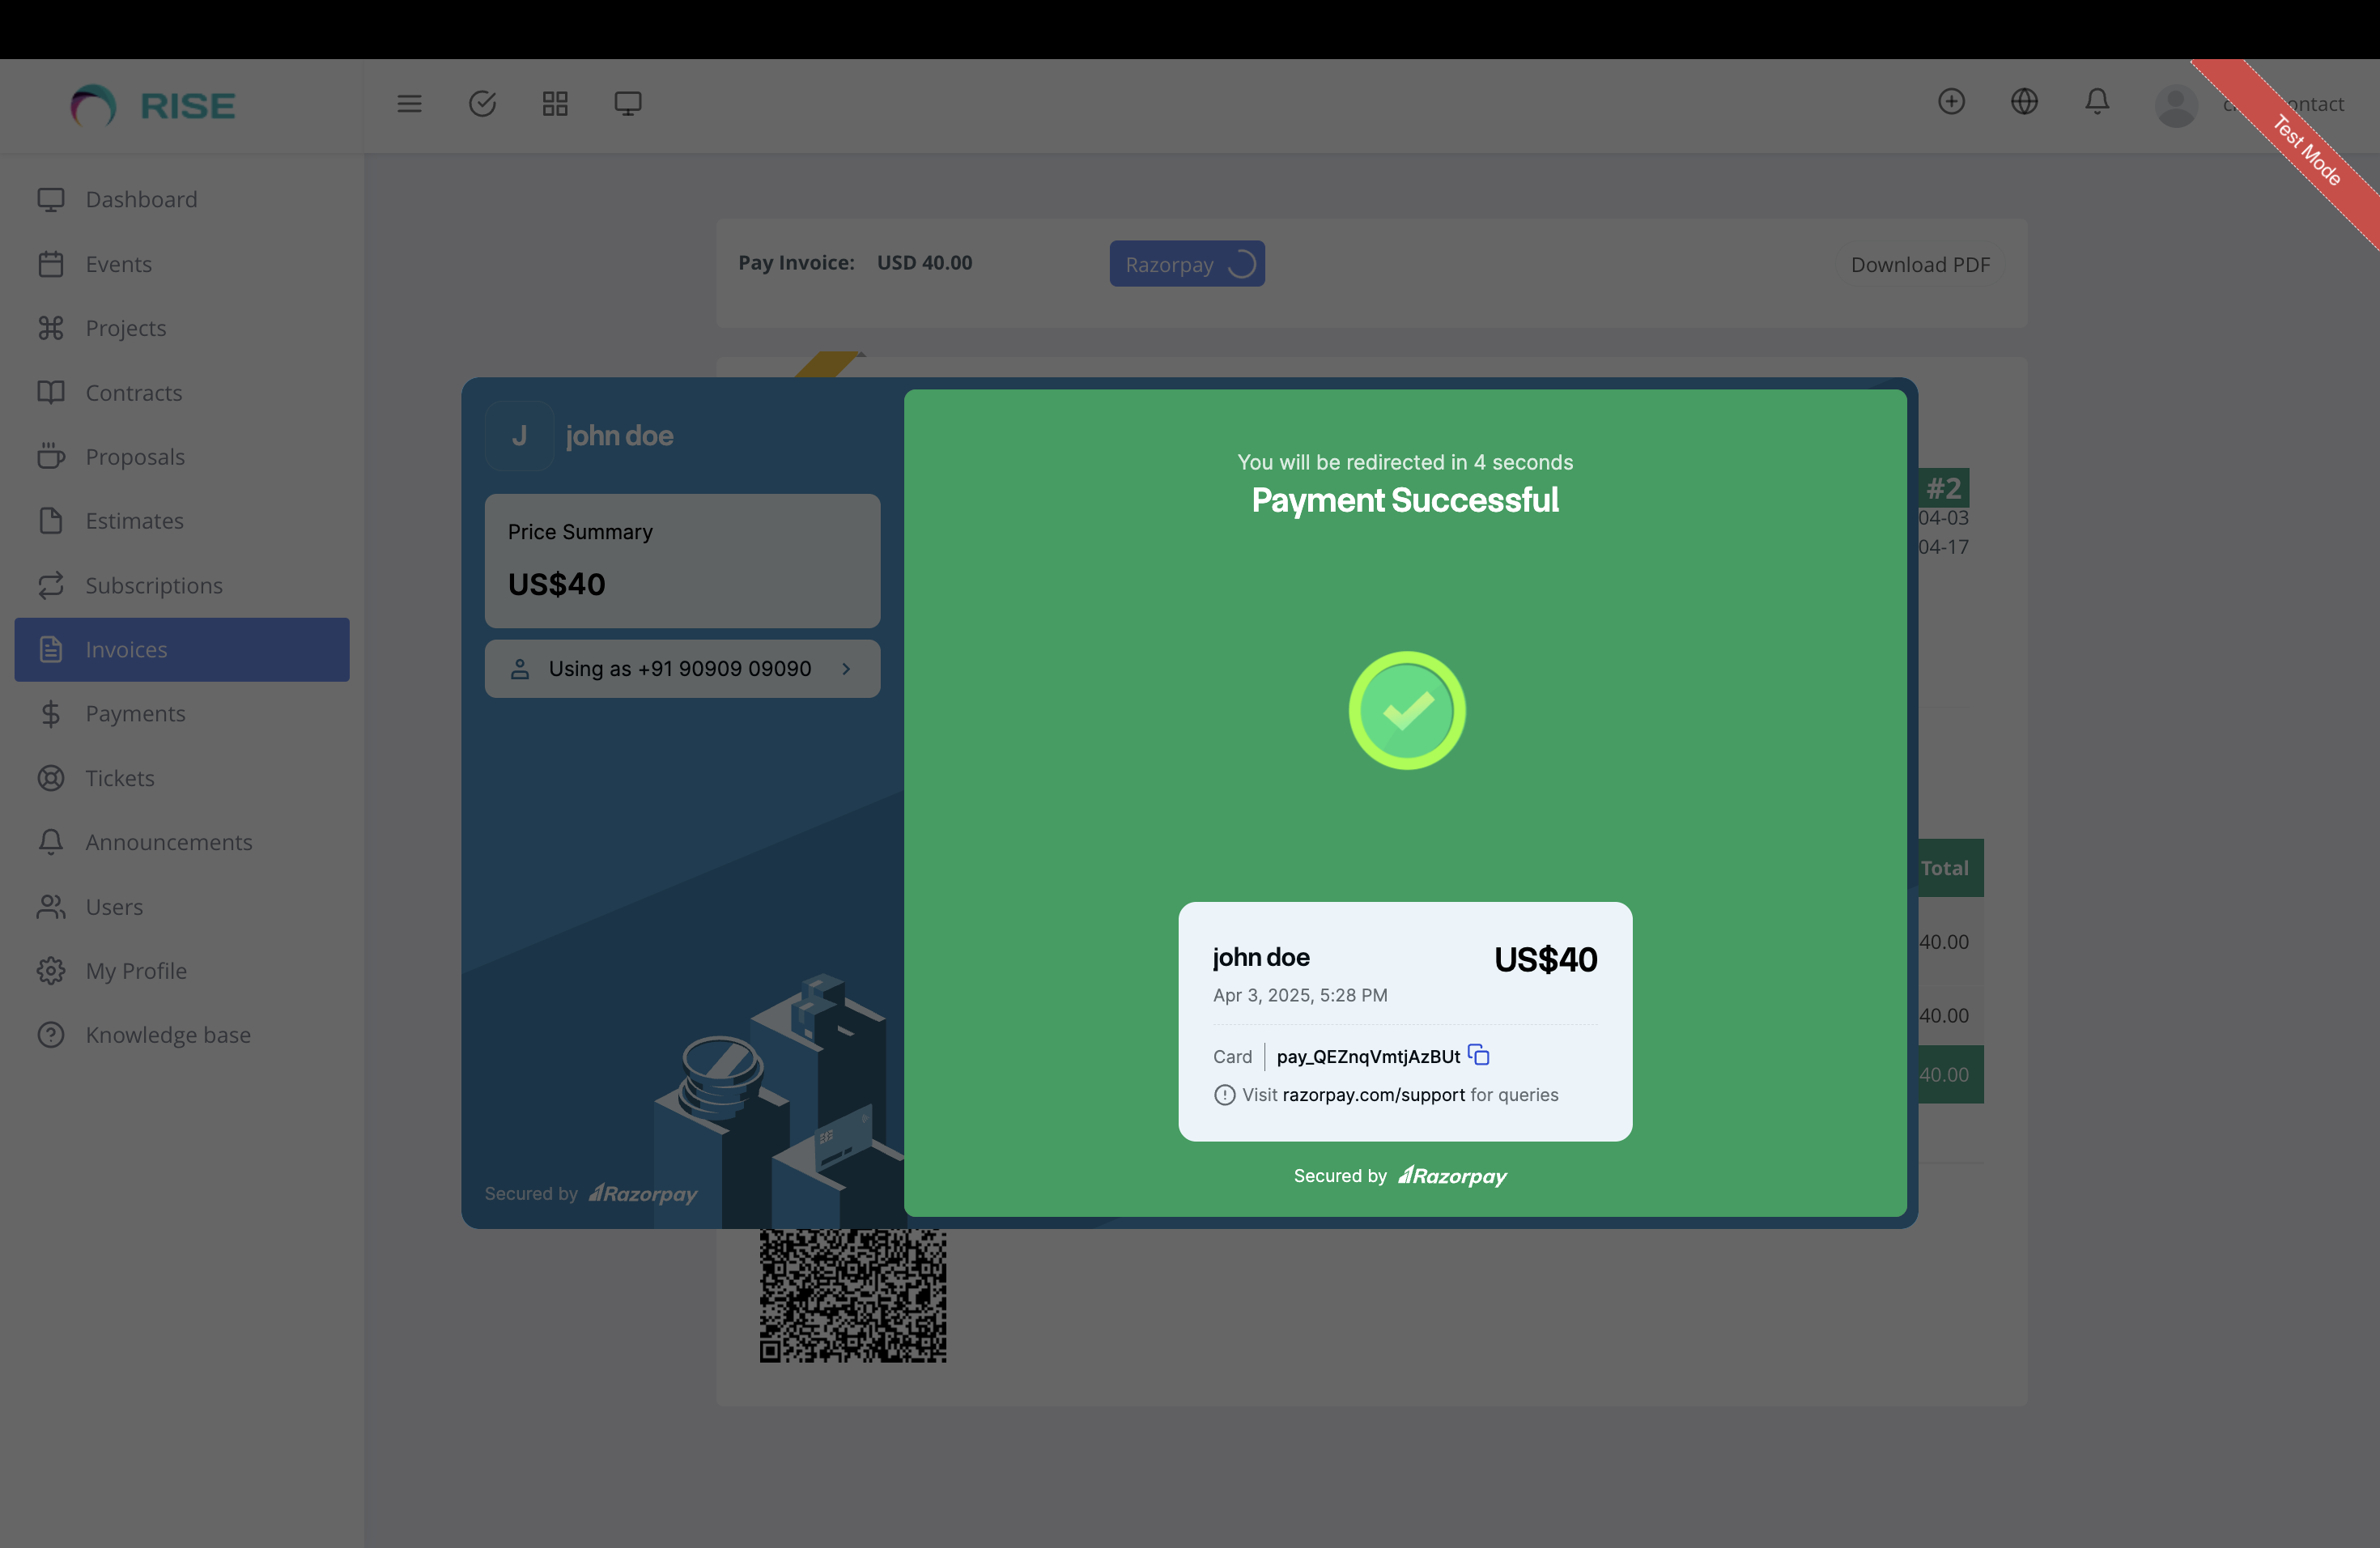The height and width of the screenshot is (1548, 2380).
Task: Go to Projects in the sidebar
Action: pos(182,328)
